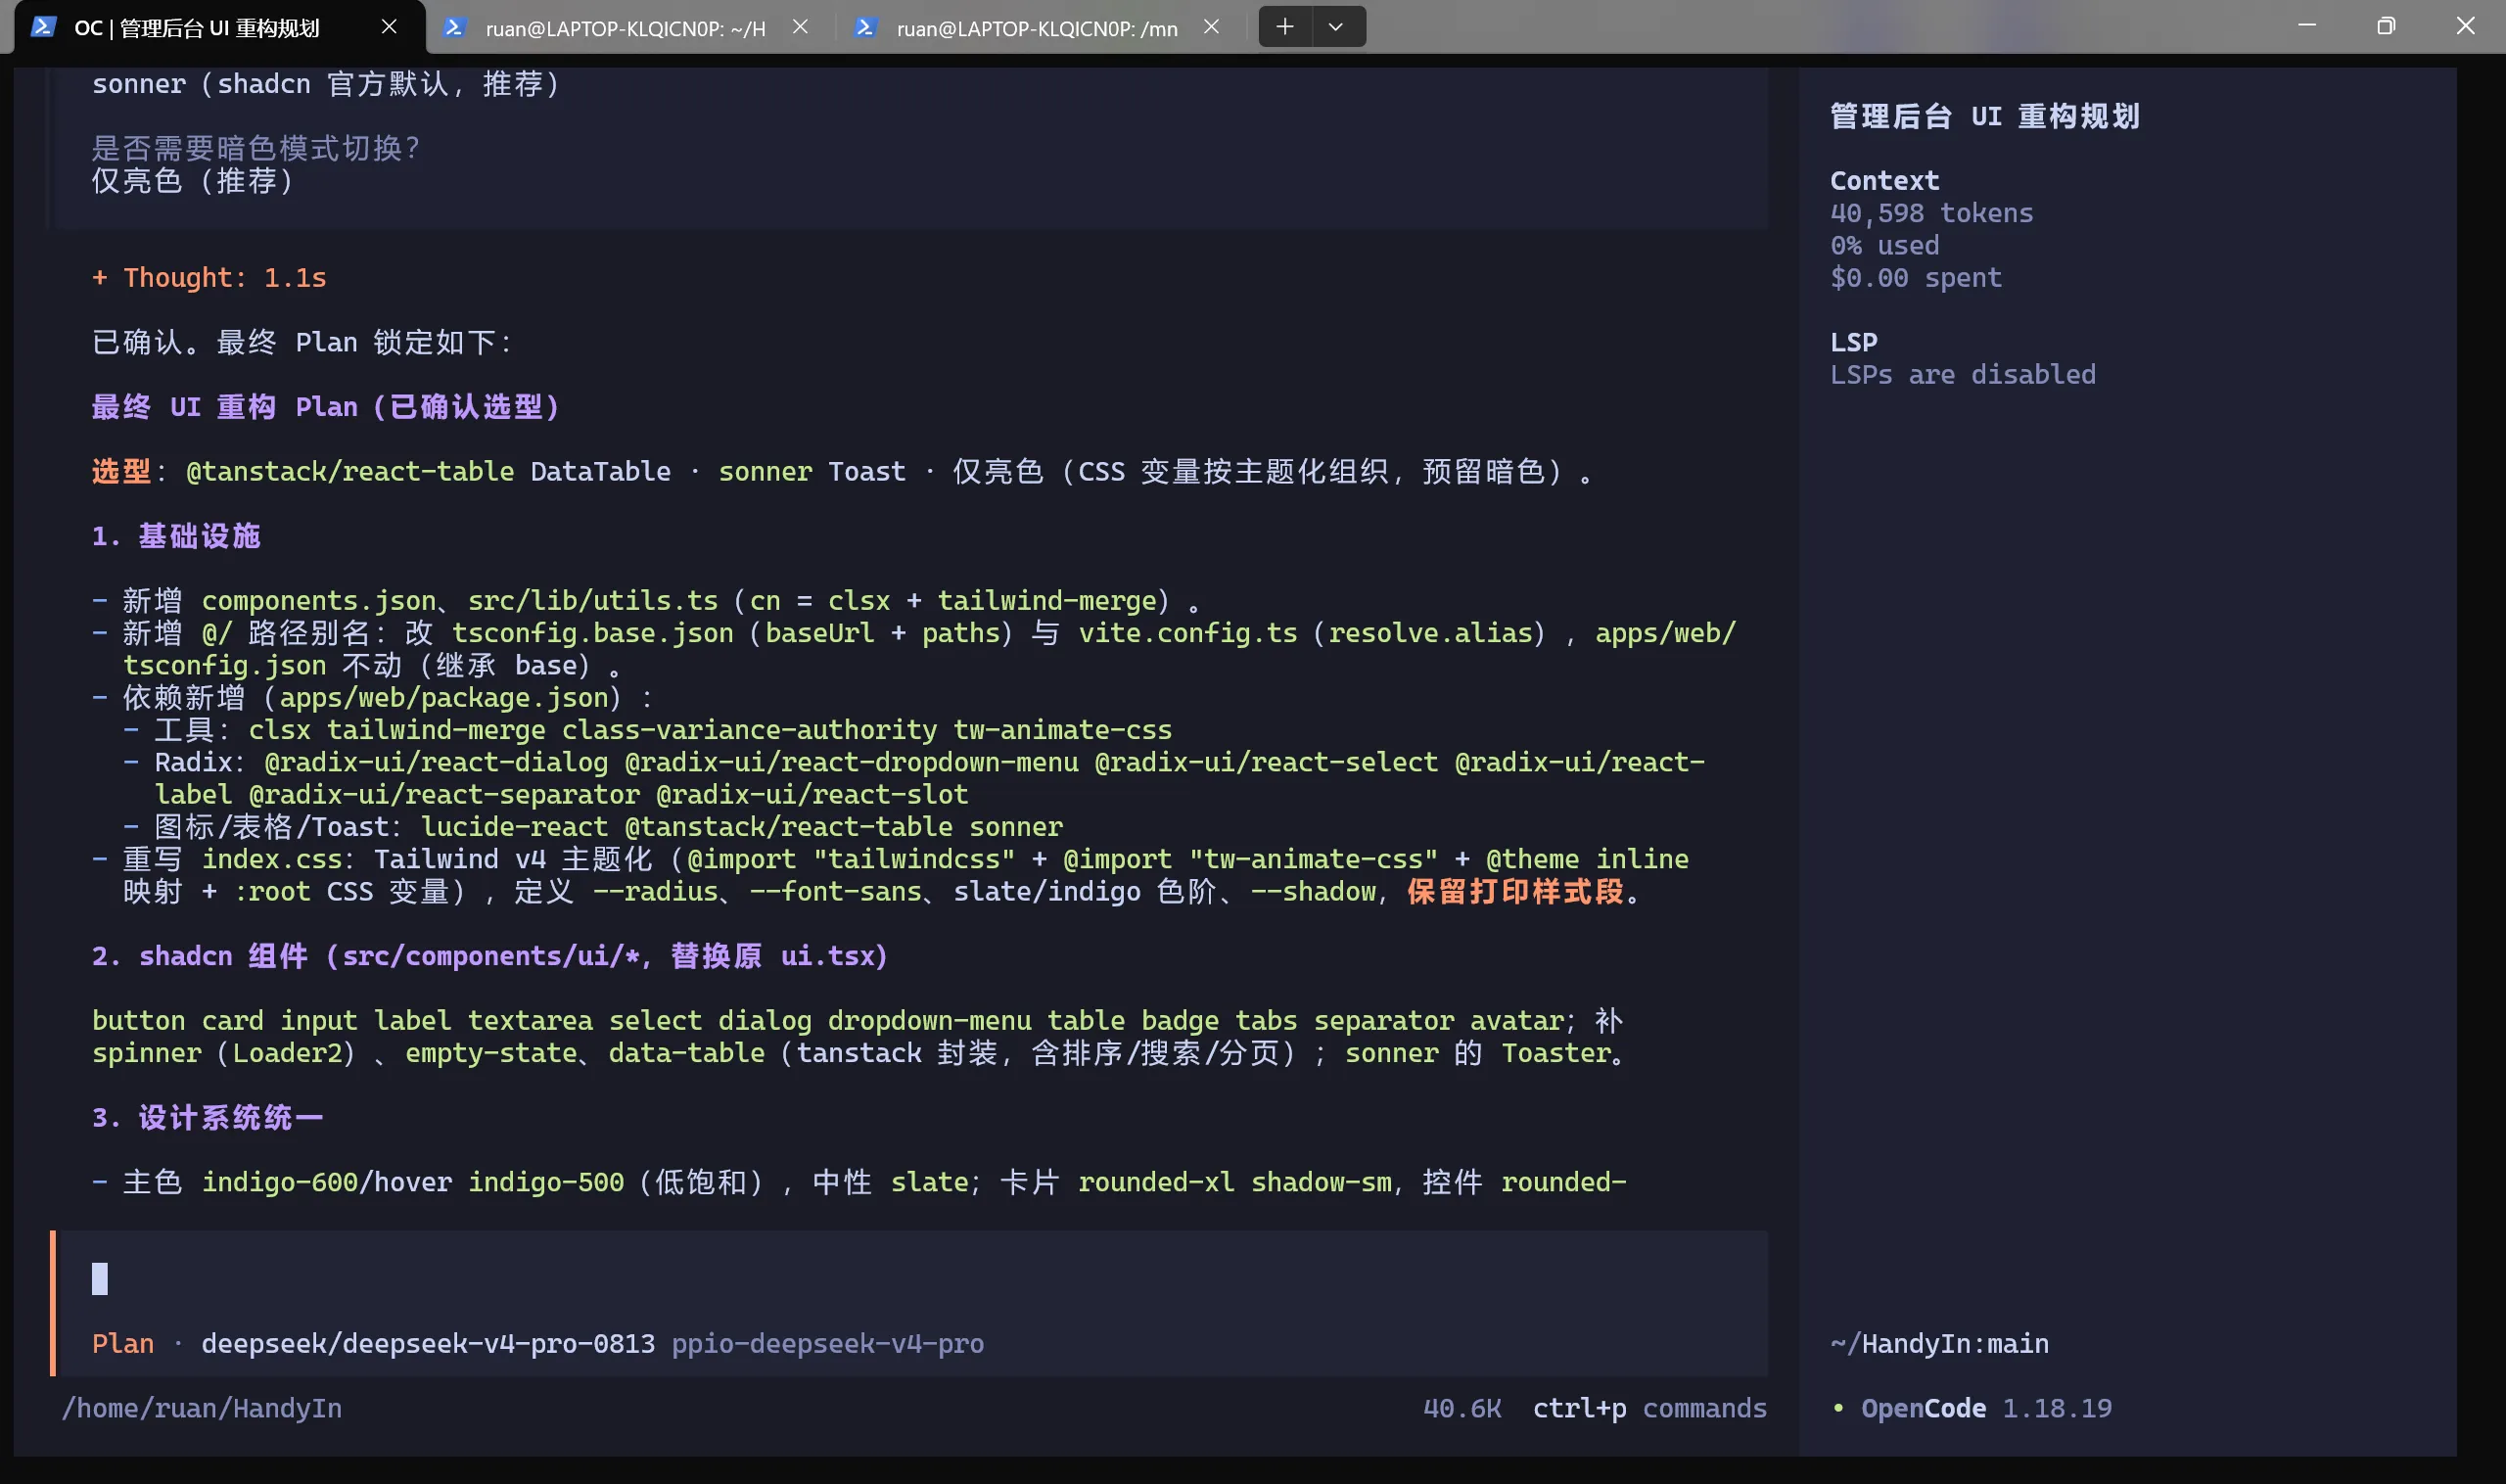2506x1484 pixels.
Task: Click 'apps/web/package.json' path
Action: click(x=444, y=697)
